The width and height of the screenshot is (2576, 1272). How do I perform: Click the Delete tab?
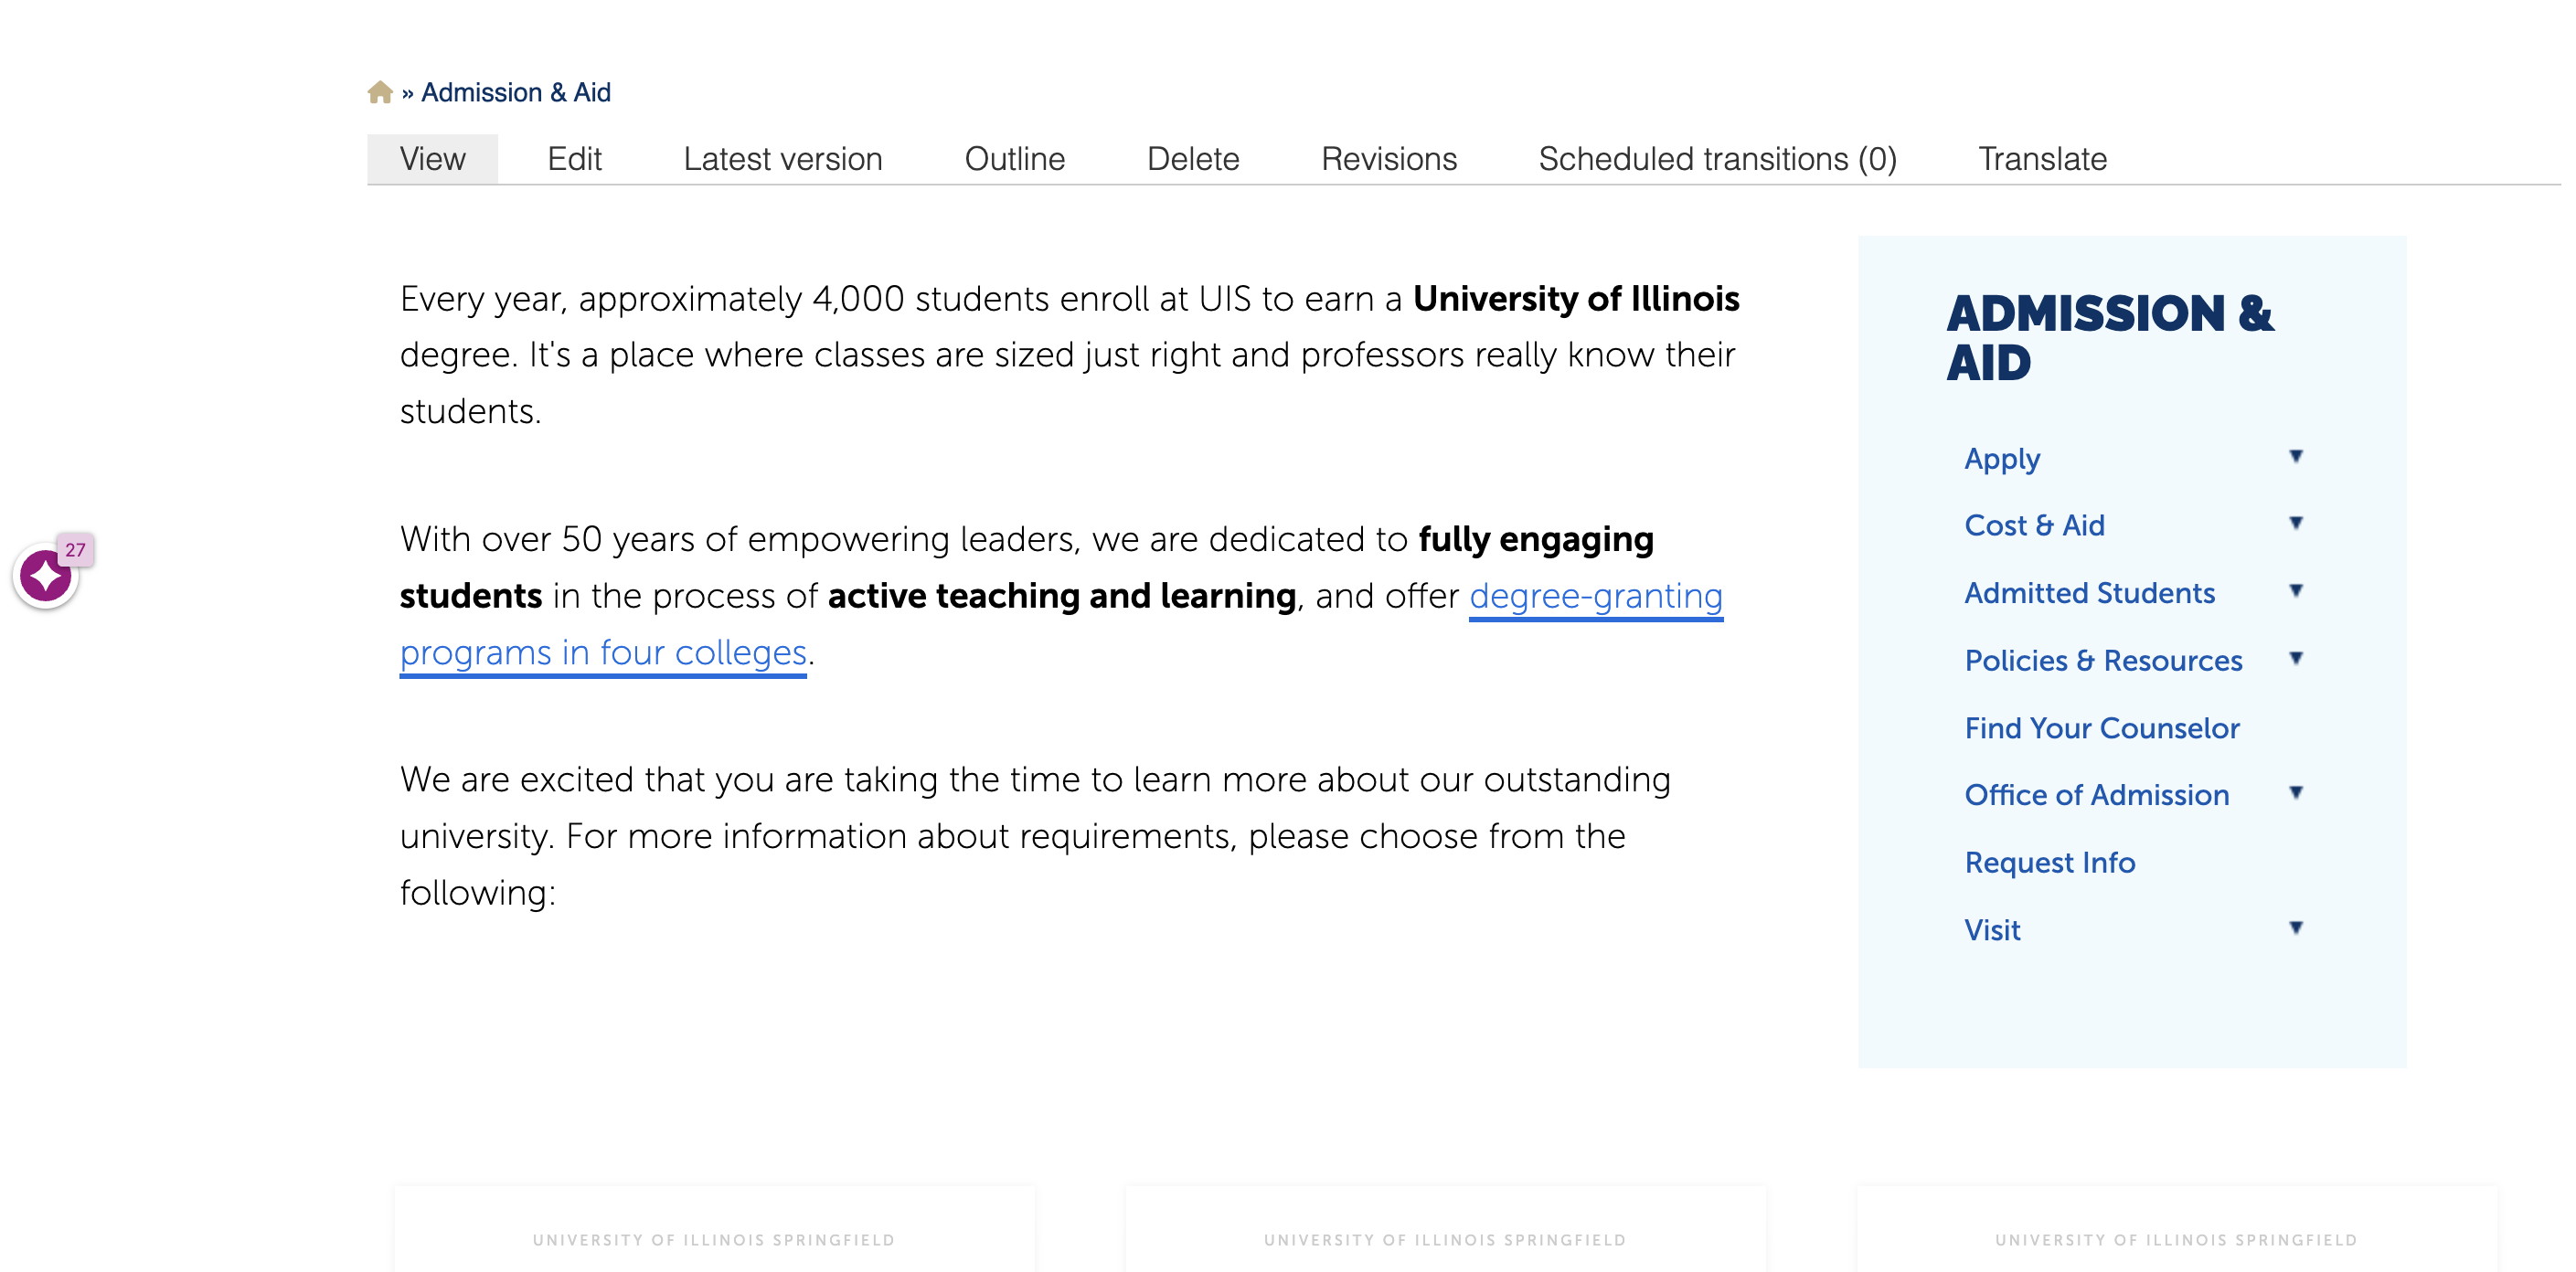[x=1192, y=159]
